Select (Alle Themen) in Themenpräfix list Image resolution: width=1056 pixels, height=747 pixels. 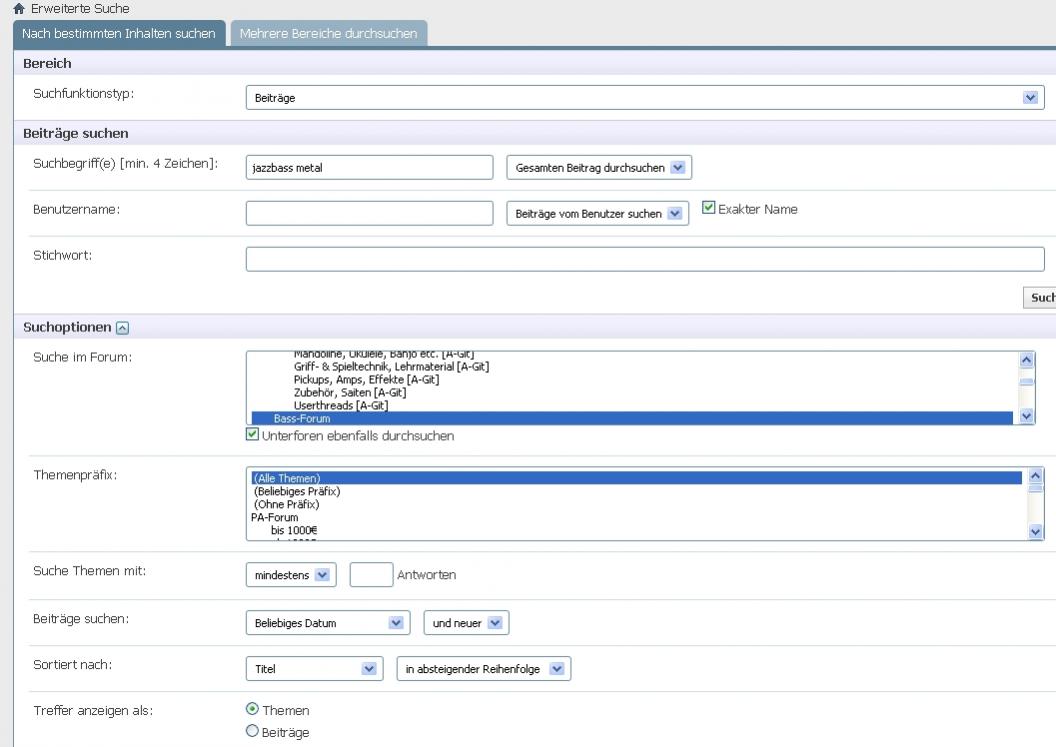[636, 478]
